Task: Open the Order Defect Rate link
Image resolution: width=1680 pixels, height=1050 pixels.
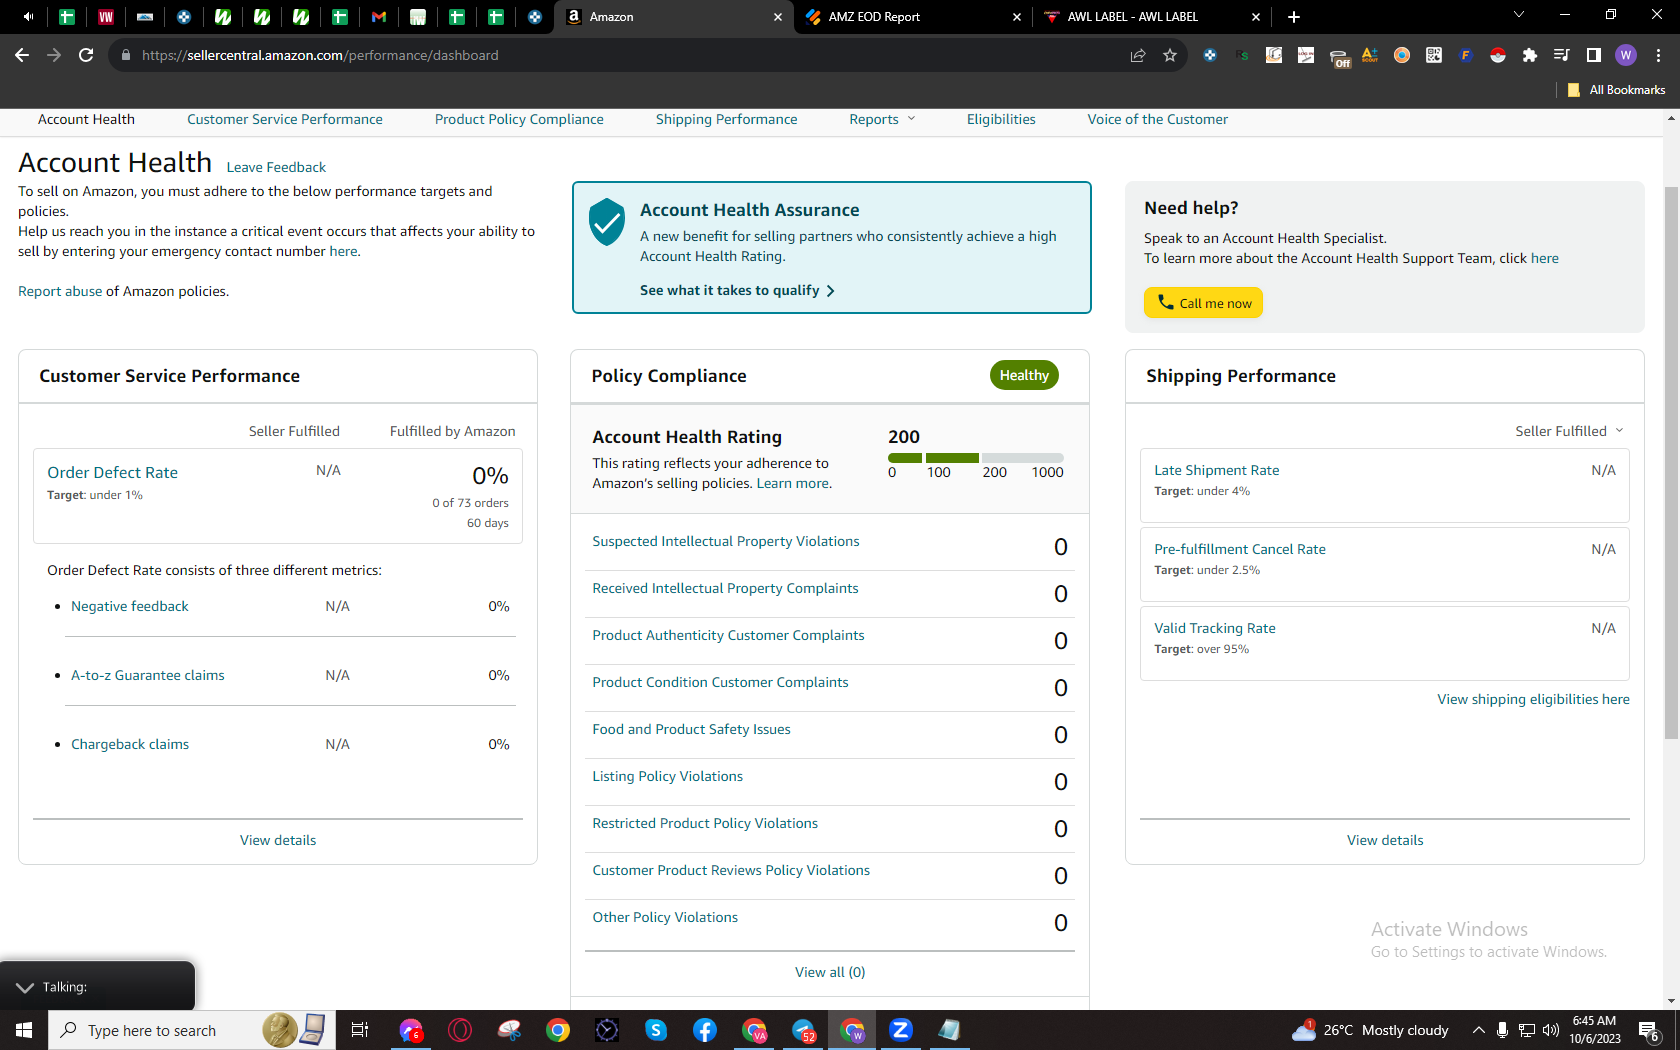Action: pos(112,473)
